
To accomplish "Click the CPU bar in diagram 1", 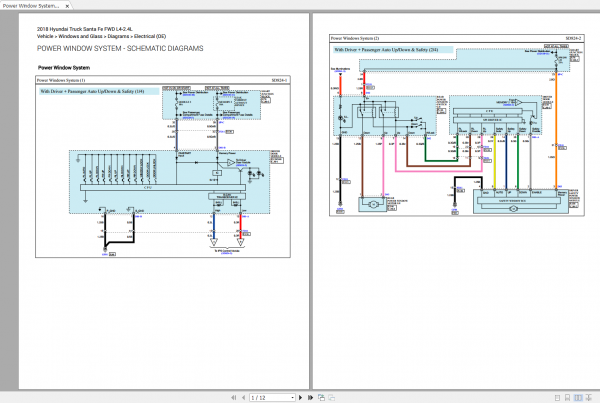I will coord(163,188).
